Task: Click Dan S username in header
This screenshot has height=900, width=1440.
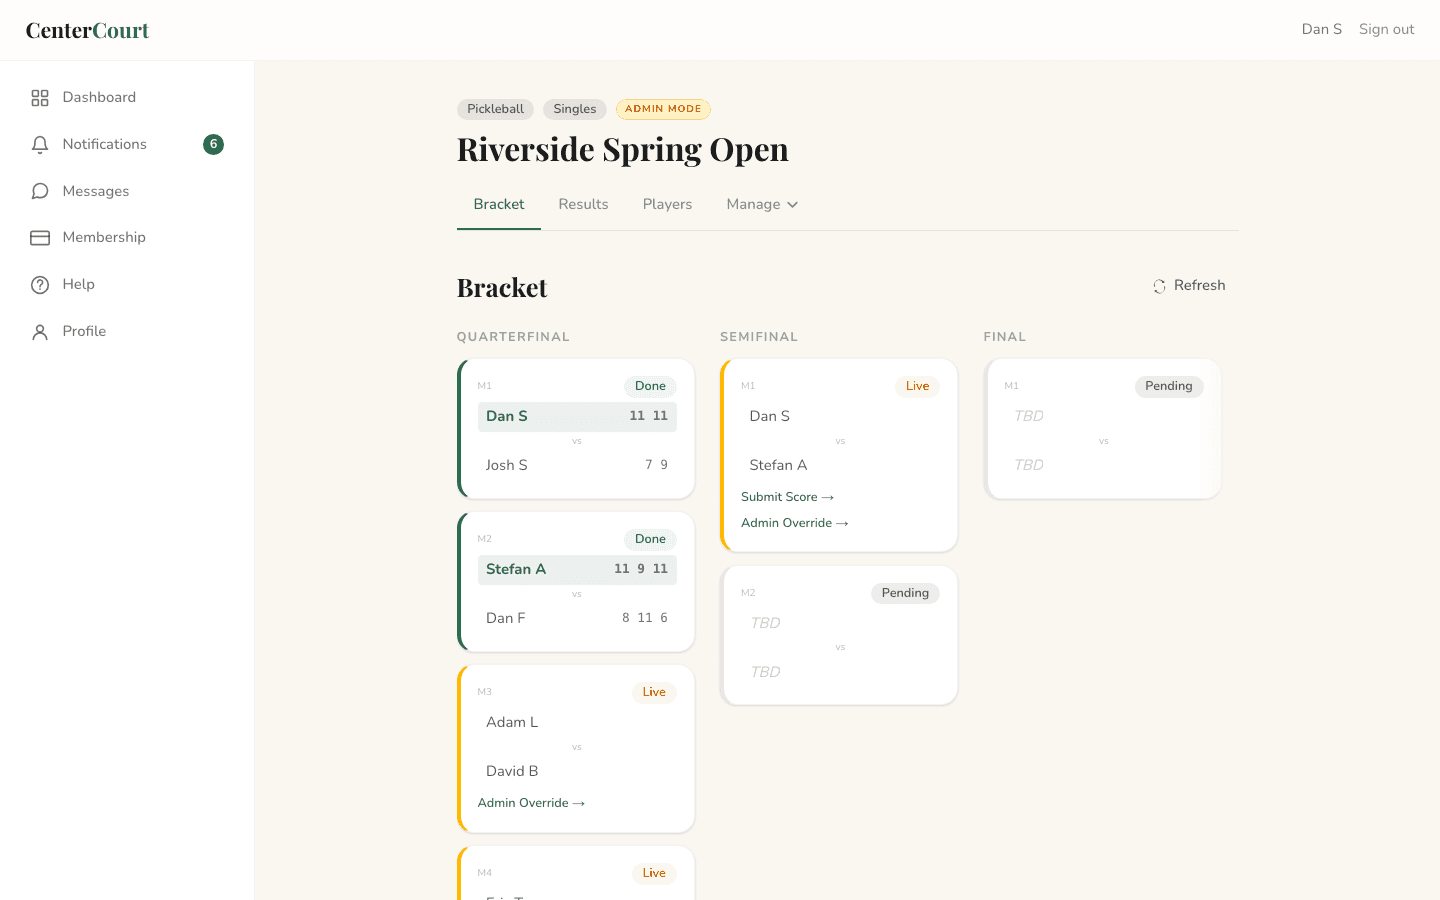Action: coord(1321,29)
